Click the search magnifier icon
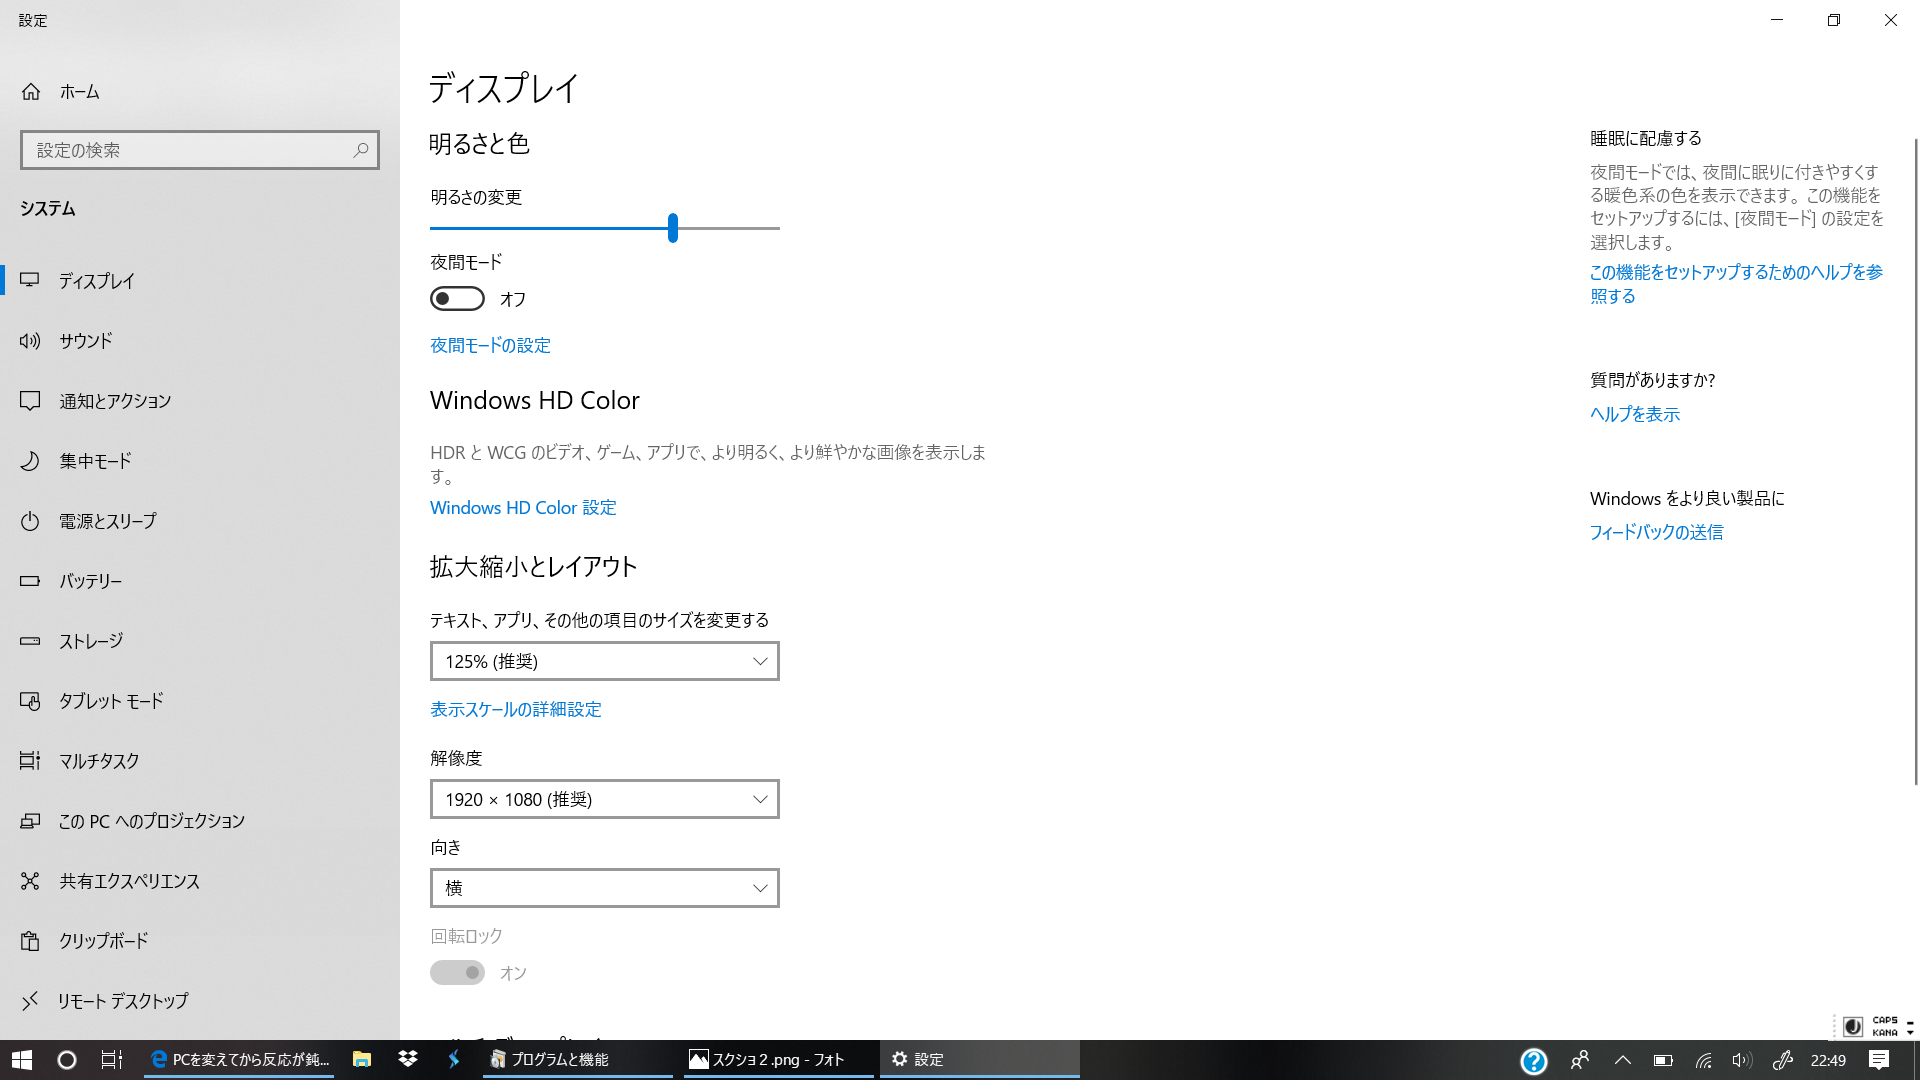Screen dimensions: 1920x1080 coord(361,150)
